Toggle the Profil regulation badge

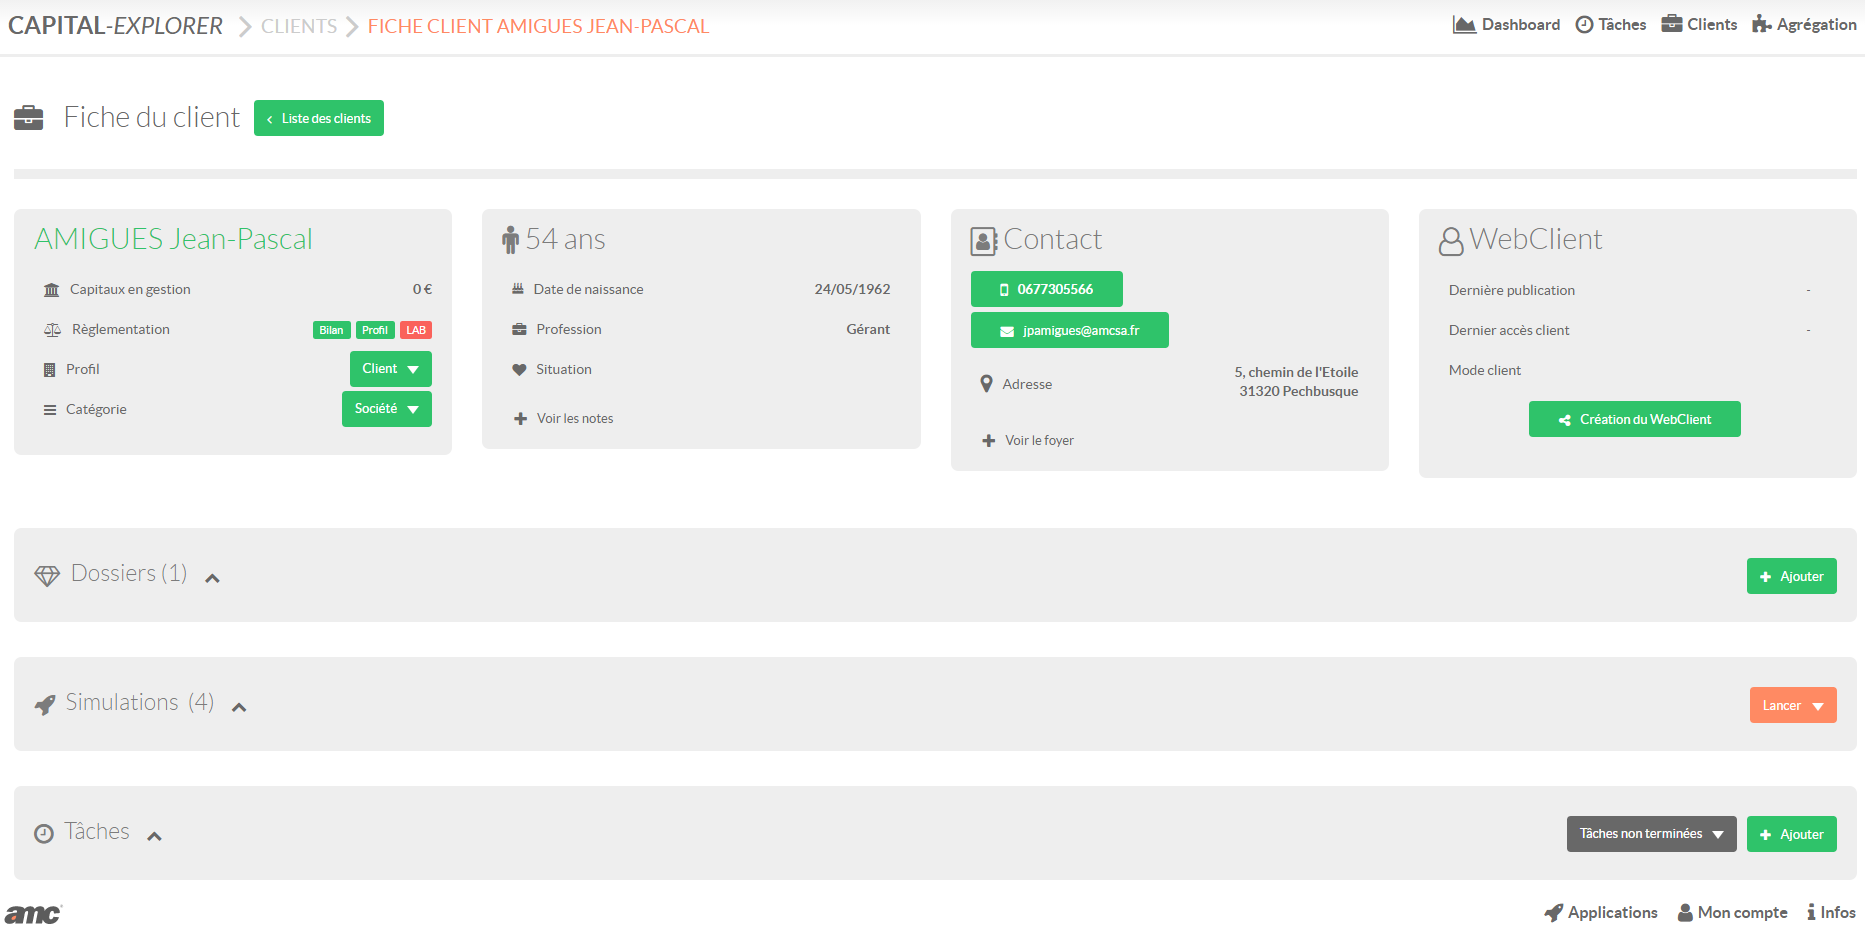[x=375, y=330]
